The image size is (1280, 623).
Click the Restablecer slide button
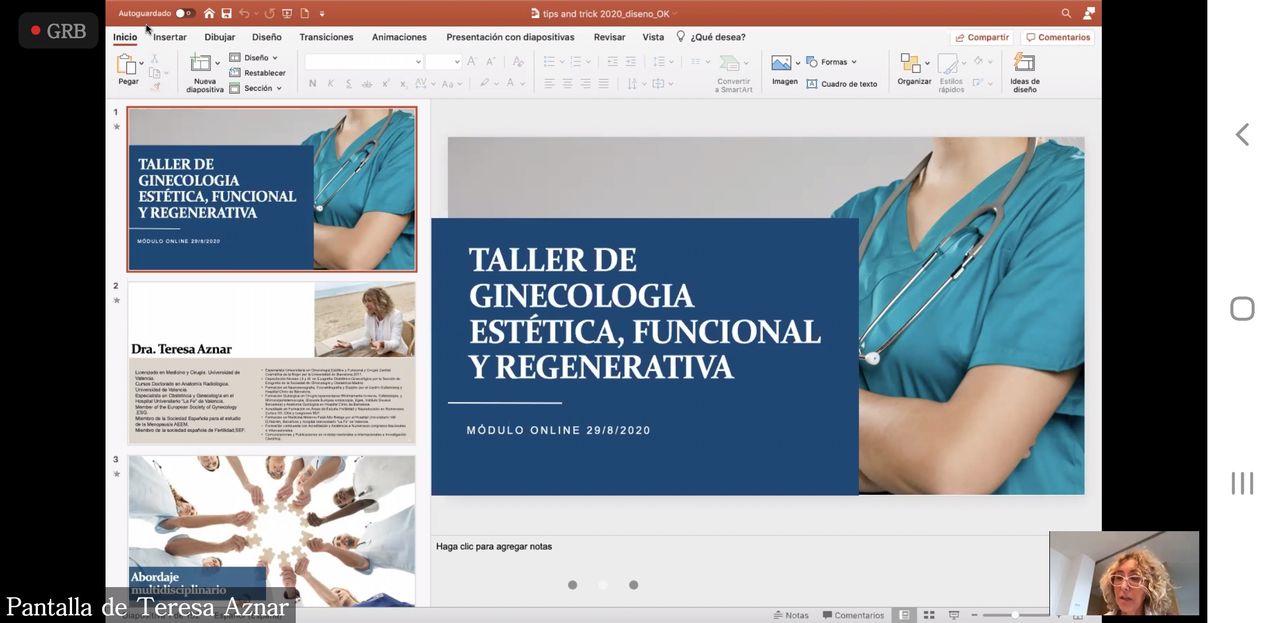tap(258, 73)
